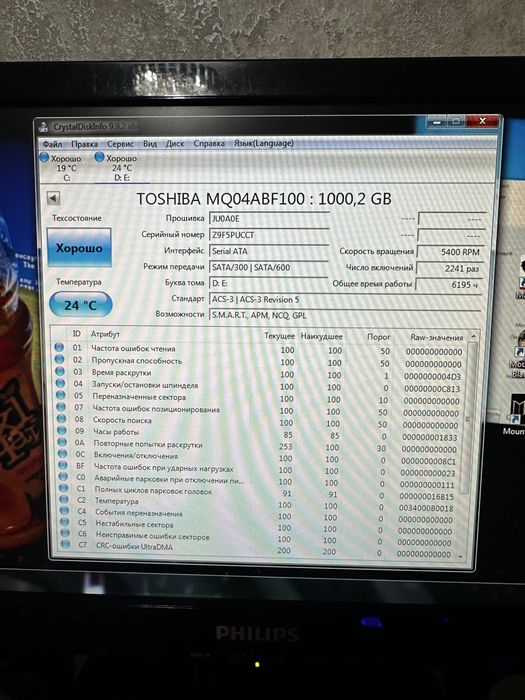Click status icon for 04 Запуски/остановки шпинделя
Screen dimensions: 525x700
coord(60,383)
